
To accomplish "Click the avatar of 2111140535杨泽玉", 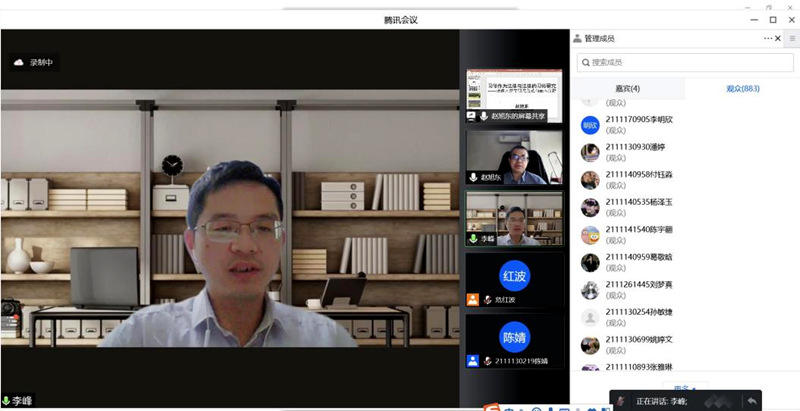I will (x=590, y=208).
